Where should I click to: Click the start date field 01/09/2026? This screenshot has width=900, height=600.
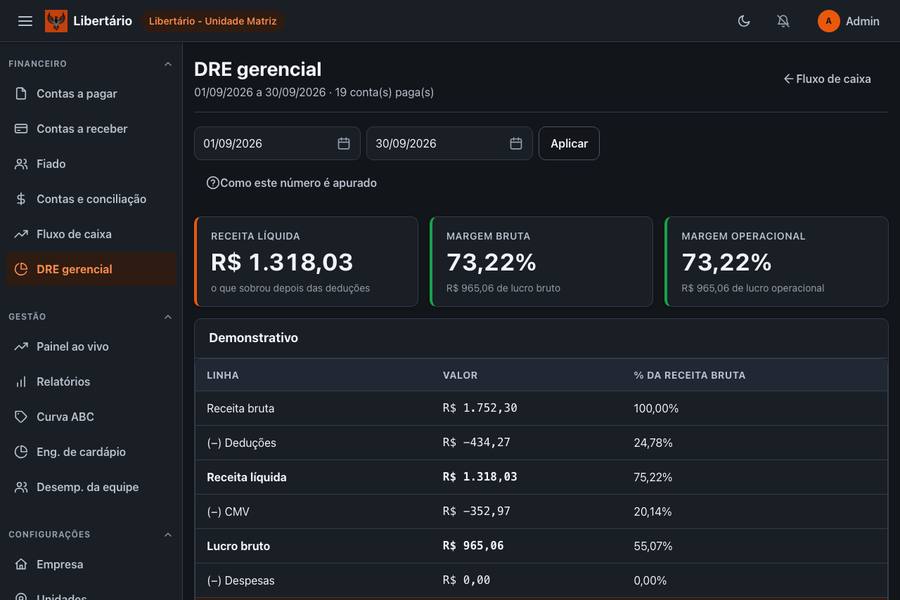[277, 144]
